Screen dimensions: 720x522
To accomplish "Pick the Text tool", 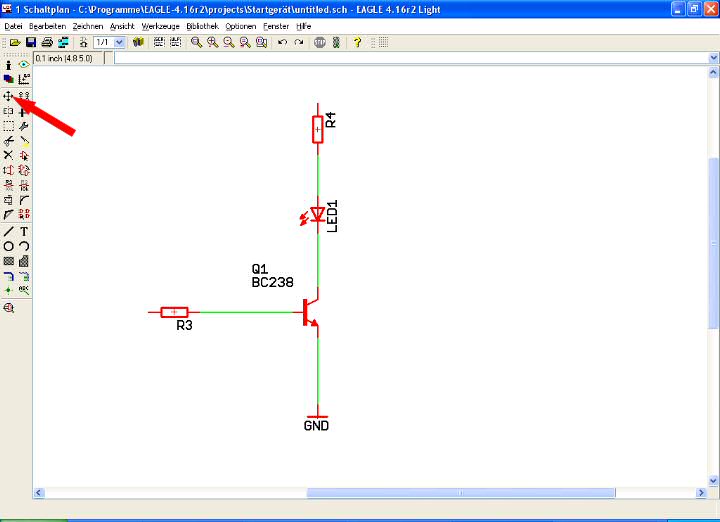I will [x=24, y=231].
